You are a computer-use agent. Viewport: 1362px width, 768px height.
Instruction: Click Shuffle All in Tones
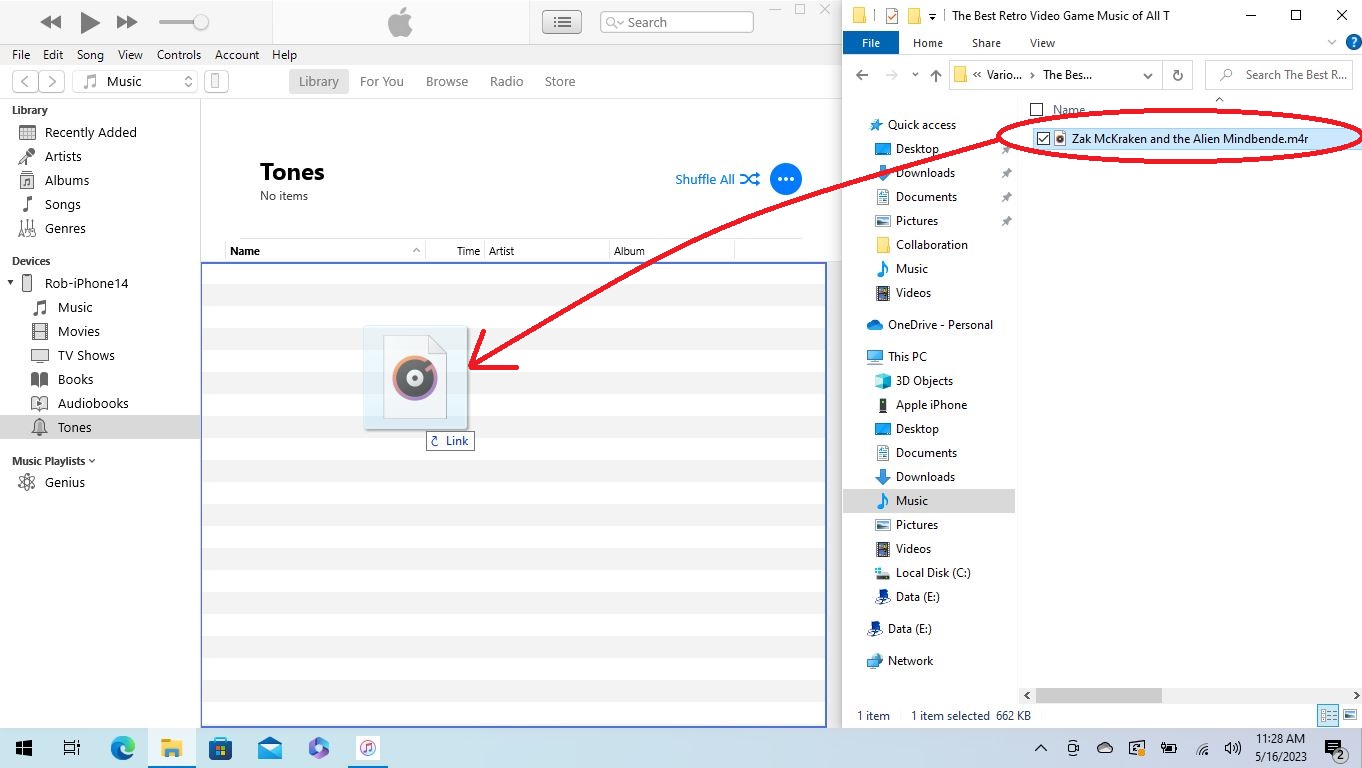(x=717, y=179)
